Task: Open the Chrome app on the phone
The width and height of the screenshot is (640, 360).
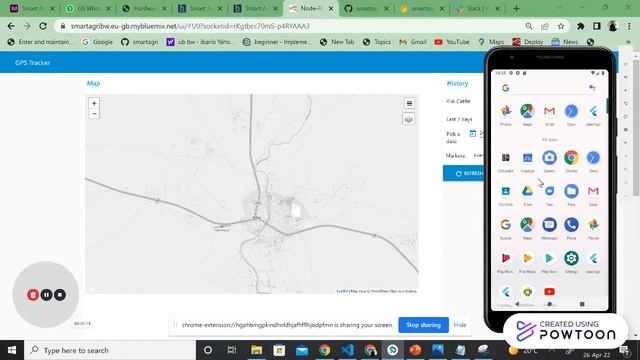Action: [571, 158]
